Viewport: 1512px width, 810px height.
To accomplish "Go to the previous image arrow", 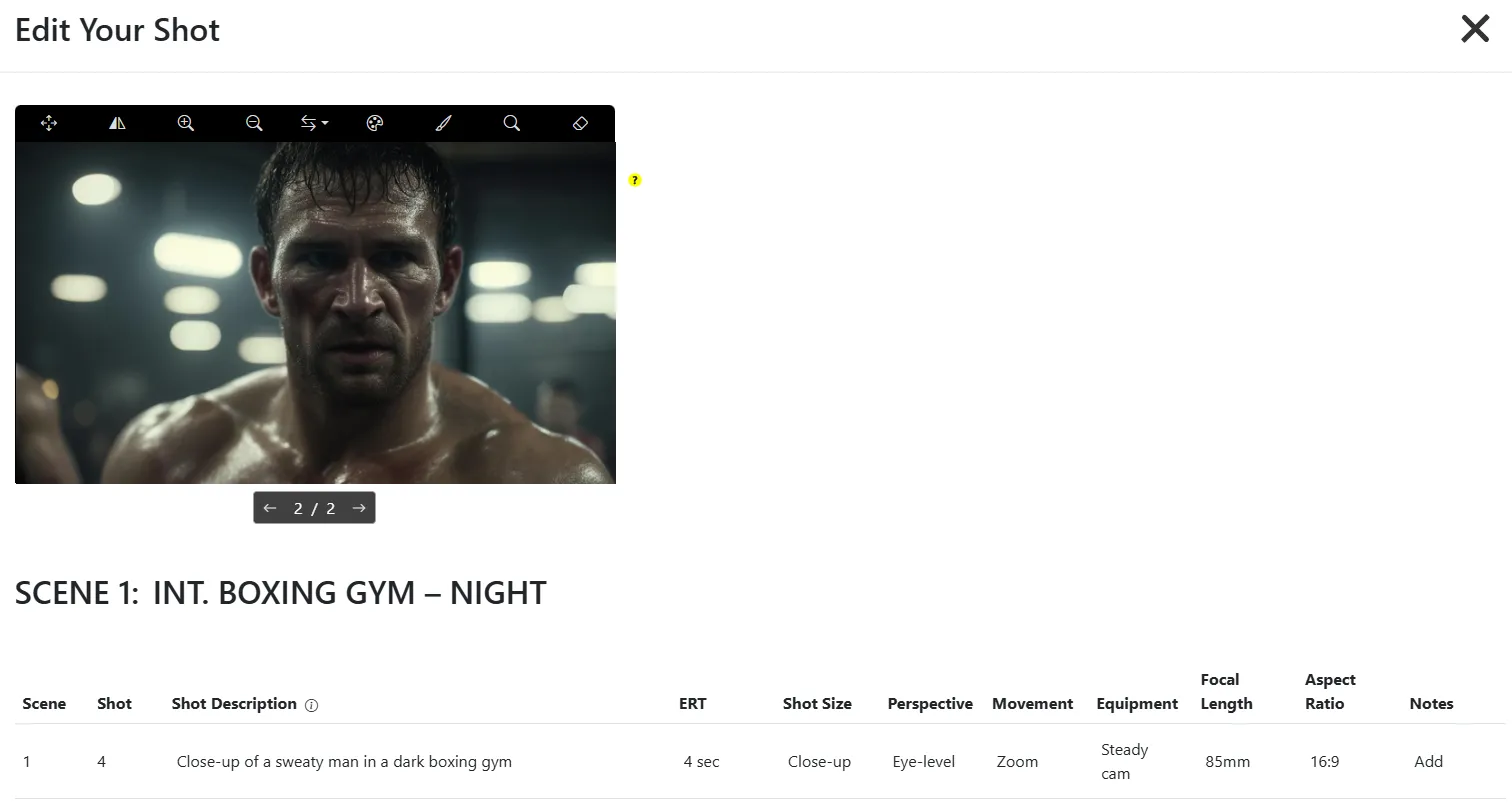I will click(x=270, y=508).
